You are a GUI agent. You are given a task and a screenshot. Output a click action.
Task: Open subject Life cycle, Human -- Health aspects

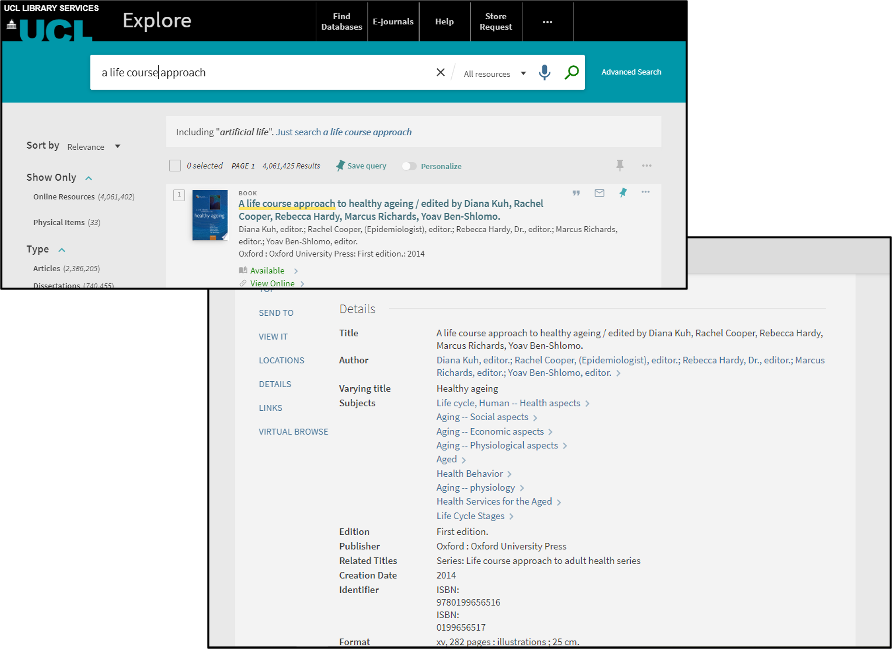click(x=508, y=403)
